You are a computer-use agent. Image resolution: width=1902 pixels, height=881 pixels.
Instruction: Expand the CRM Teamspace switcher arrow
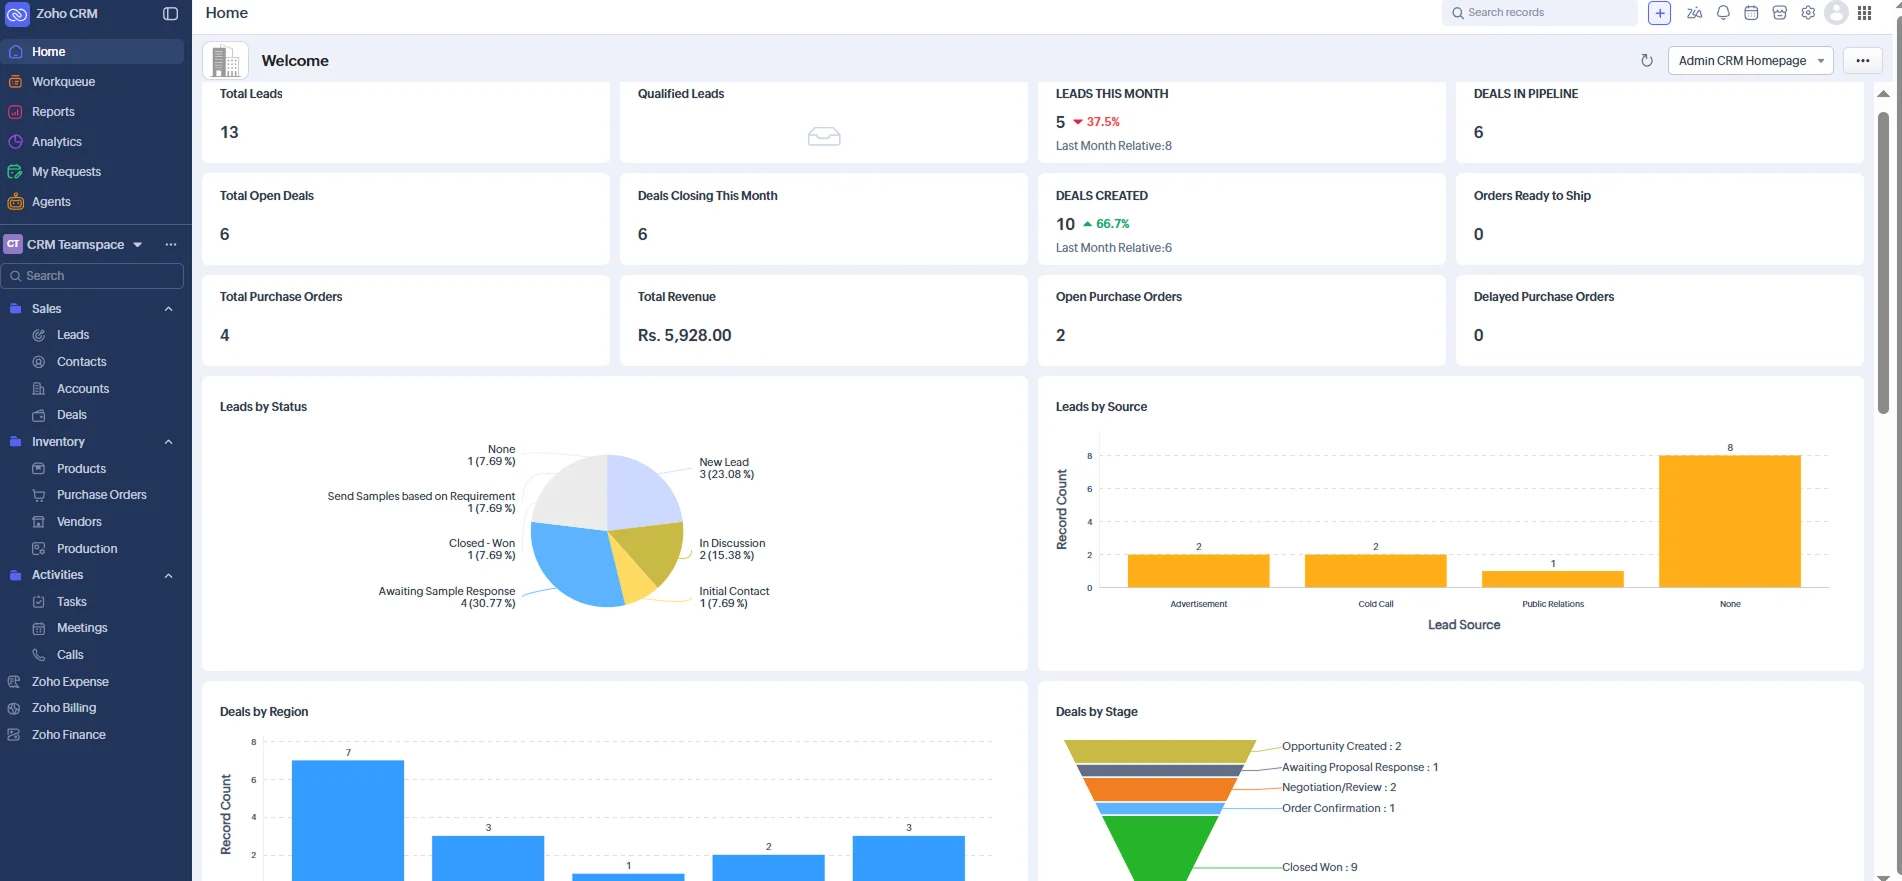tap(138, 244)
